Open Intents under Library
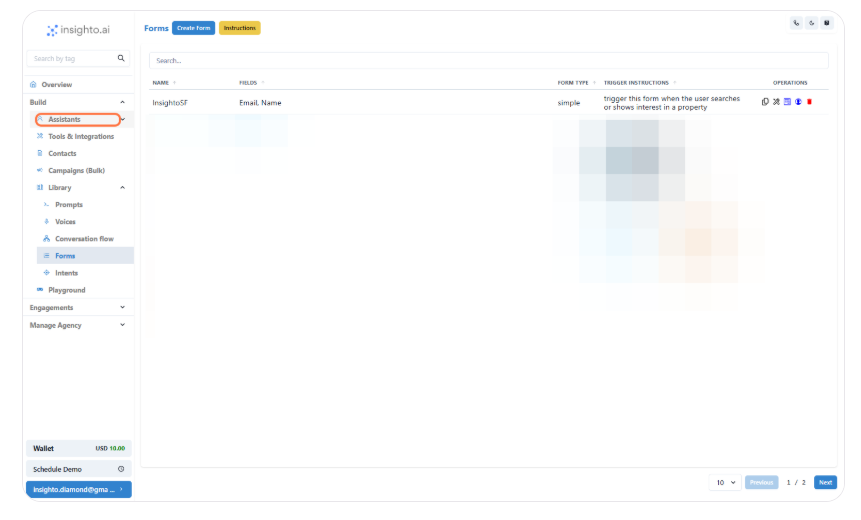Screen dimensions: 861x520 pyautogui.click(x=66, y=272)
